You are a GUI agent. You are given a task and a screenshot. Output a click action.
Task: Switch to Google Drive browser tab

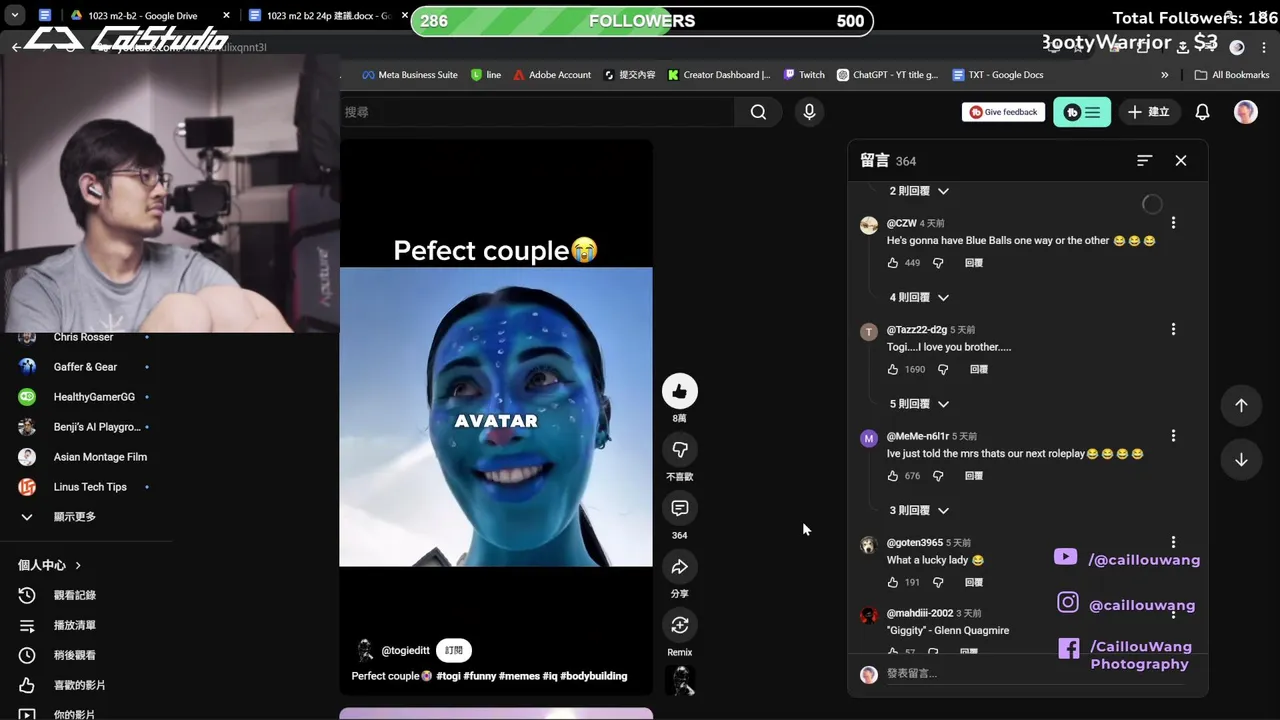[x=148, y=15]
